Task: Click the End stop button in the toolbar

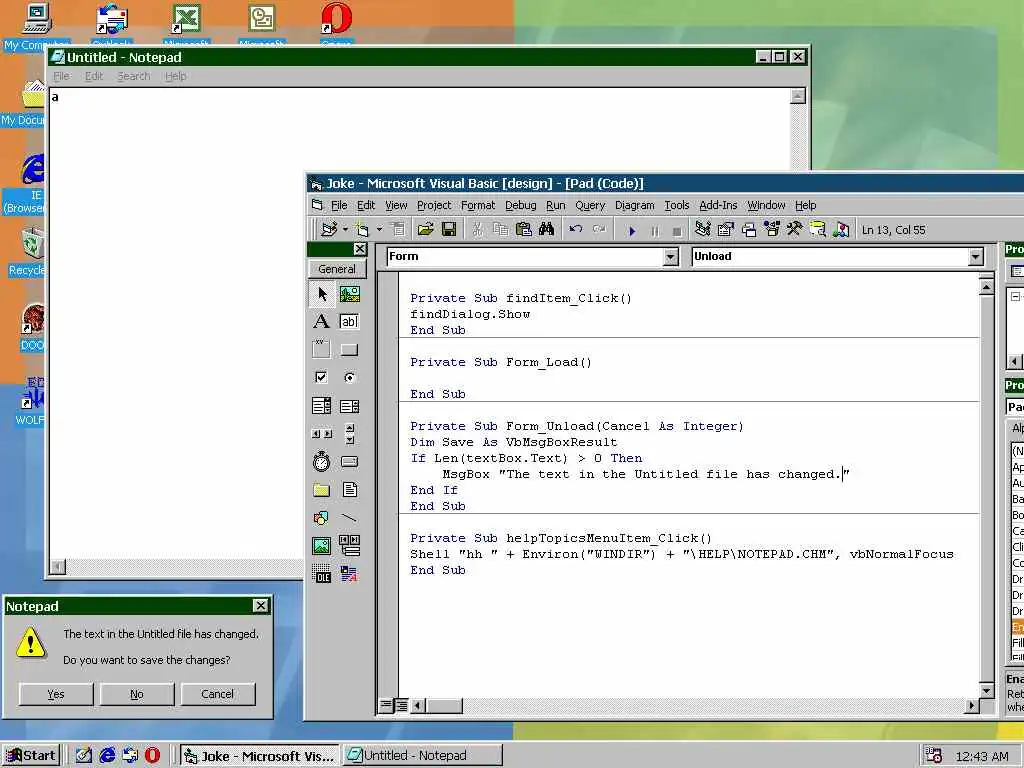Action: pyautogui.click(x=677, y=231)
